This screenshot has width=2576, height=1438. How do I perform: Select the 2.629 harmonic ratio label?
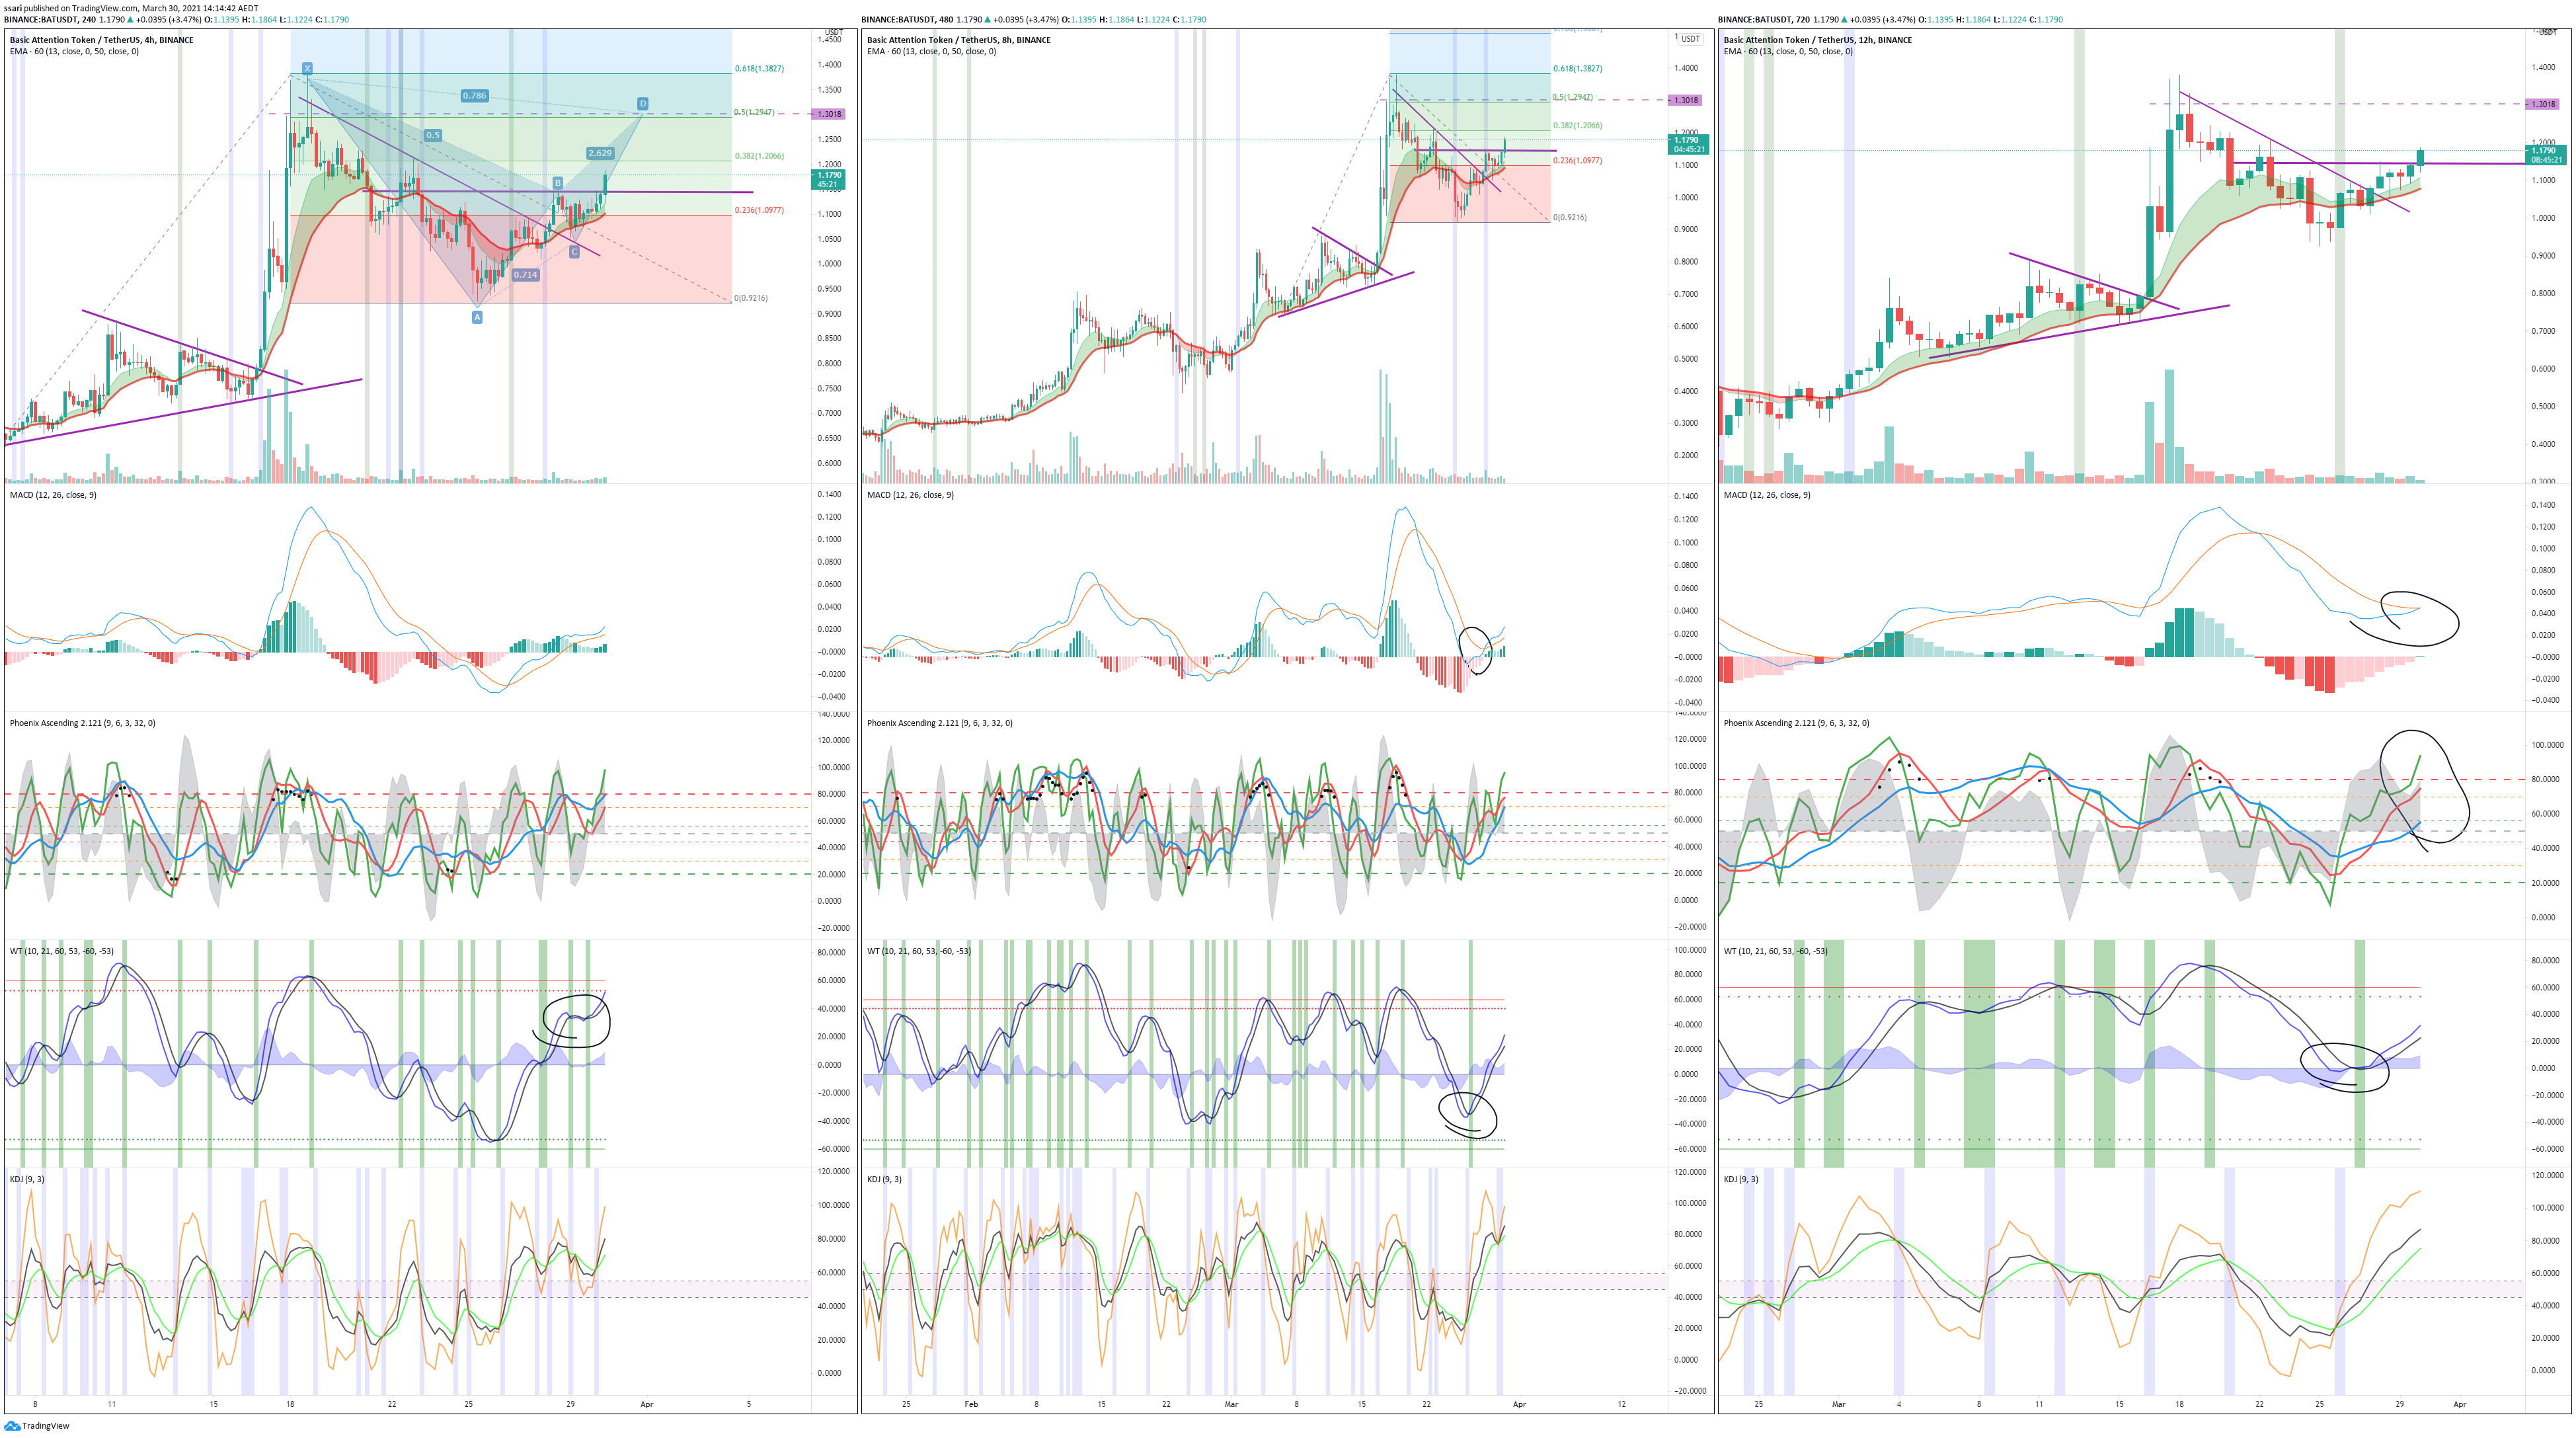point(600,153)
